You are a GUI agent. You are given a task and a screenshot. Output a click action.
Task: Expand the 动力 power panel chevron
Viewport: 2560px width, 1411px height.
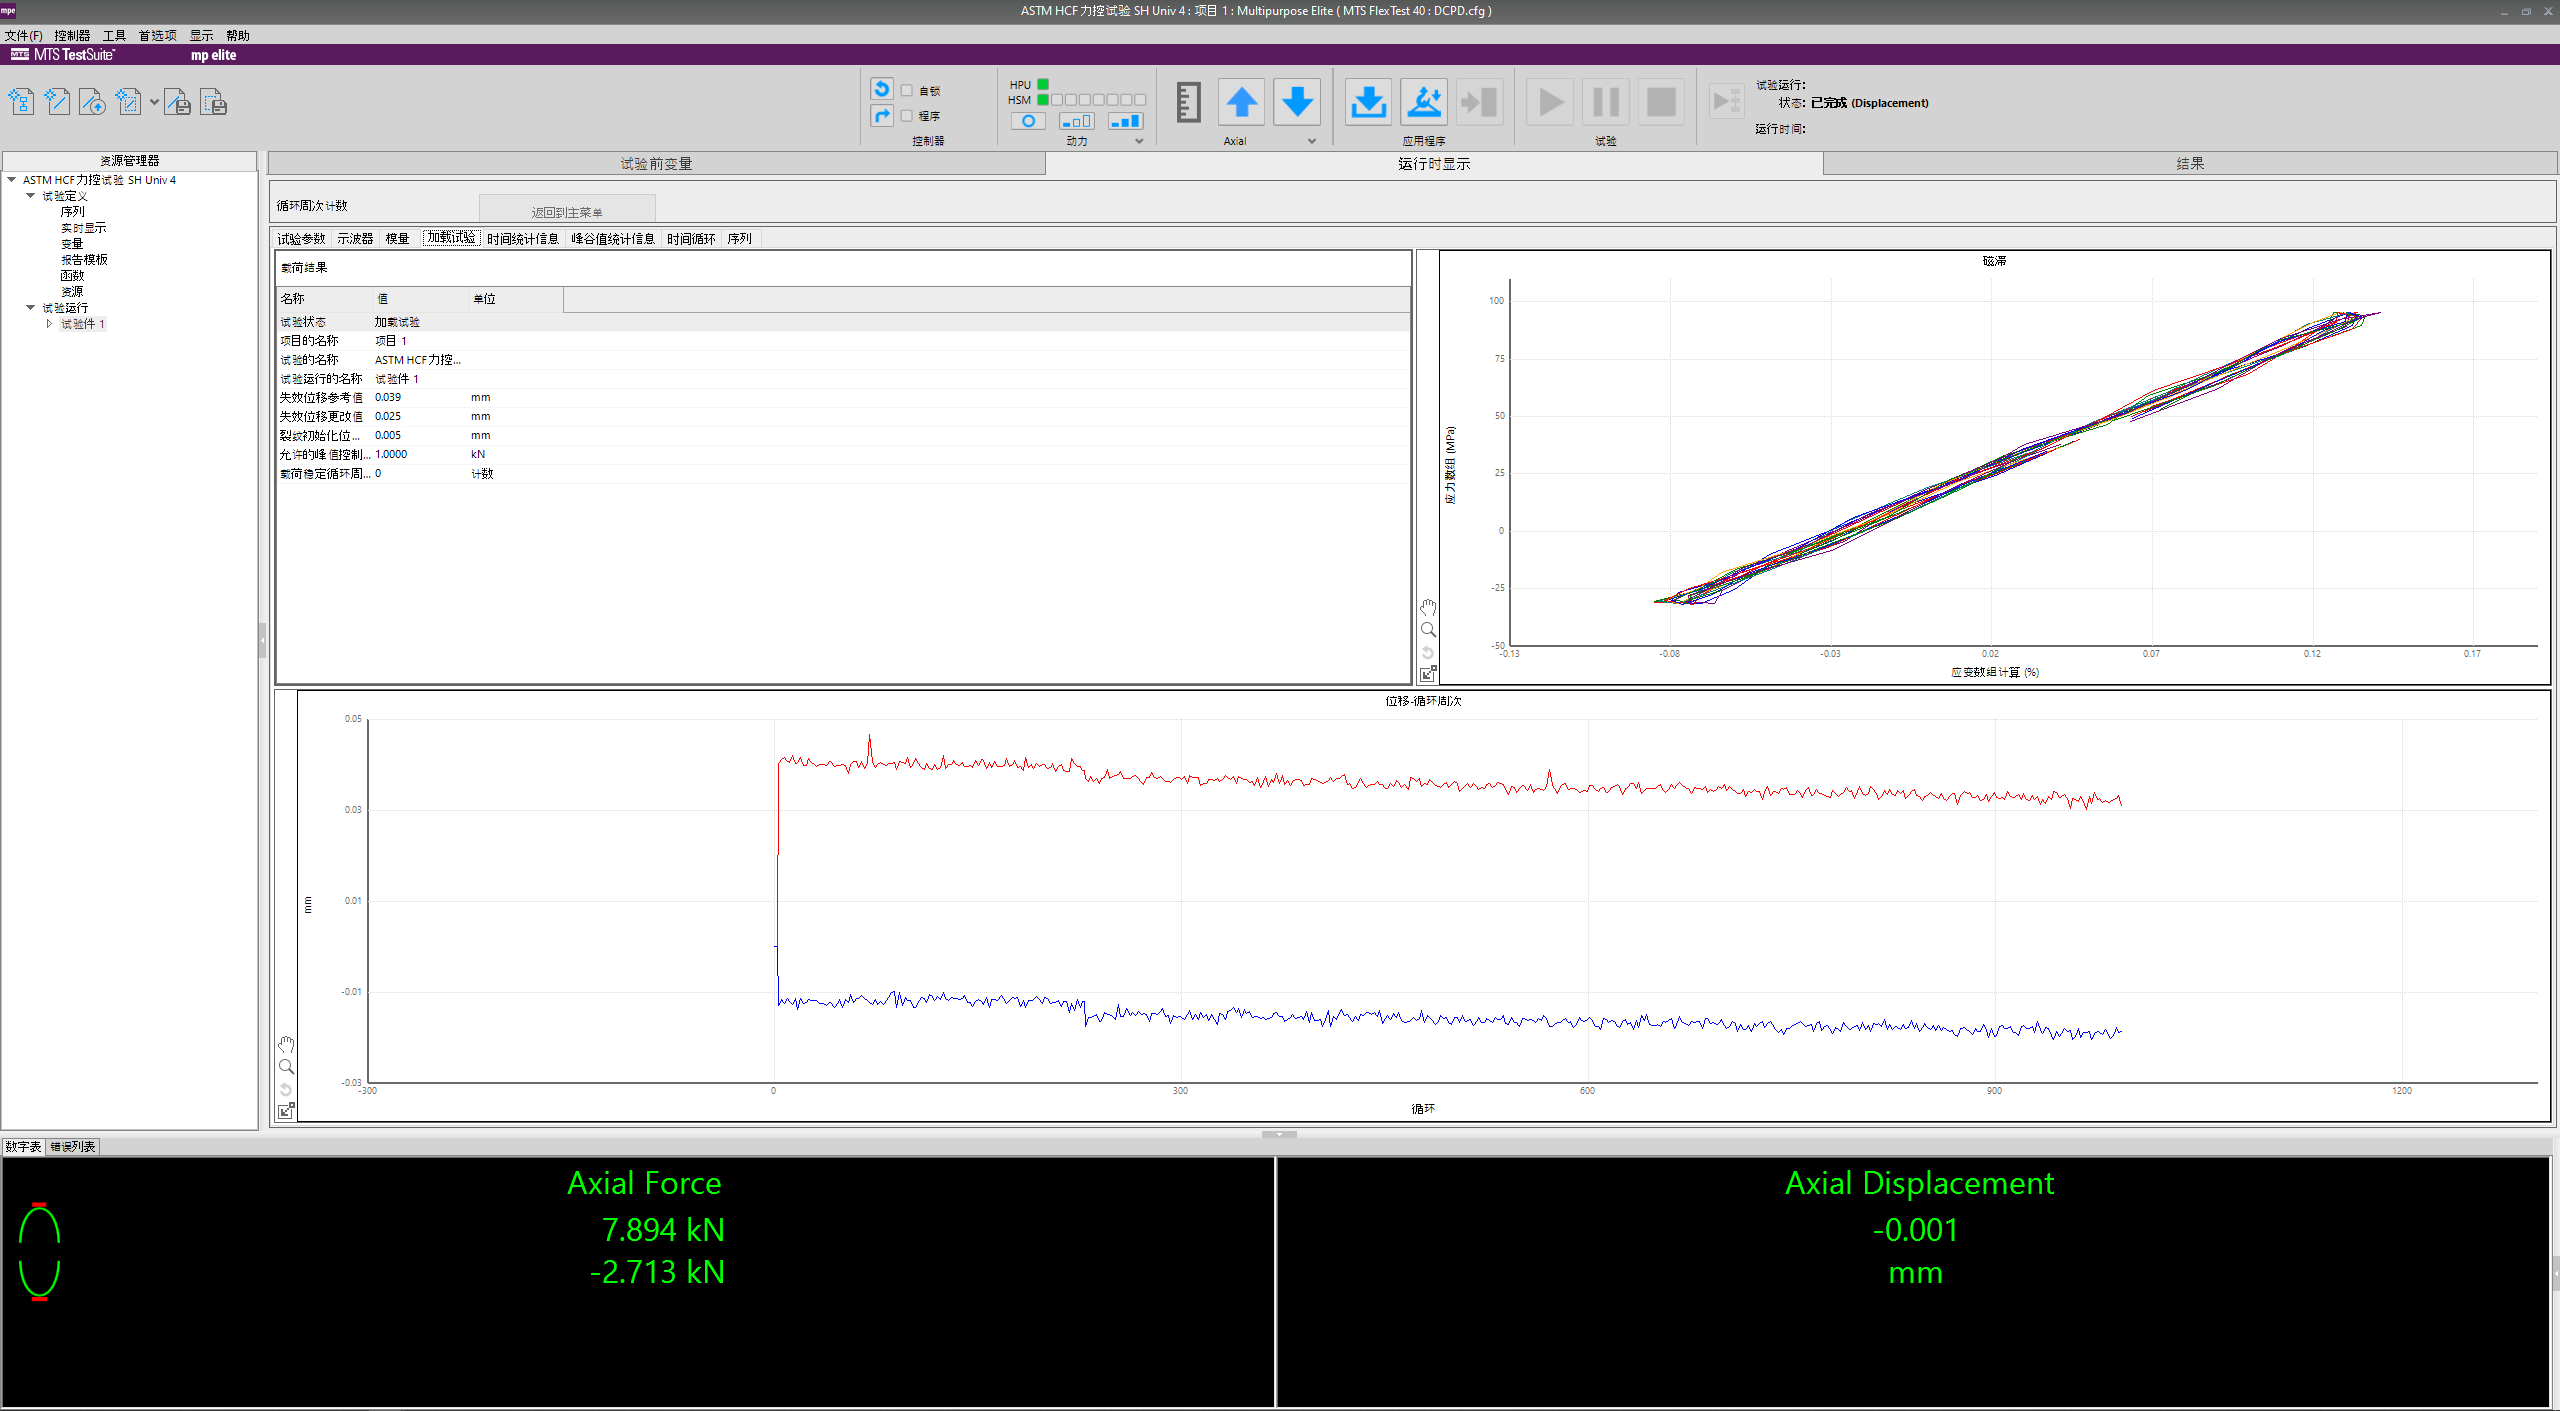[x=1138, y=141]
